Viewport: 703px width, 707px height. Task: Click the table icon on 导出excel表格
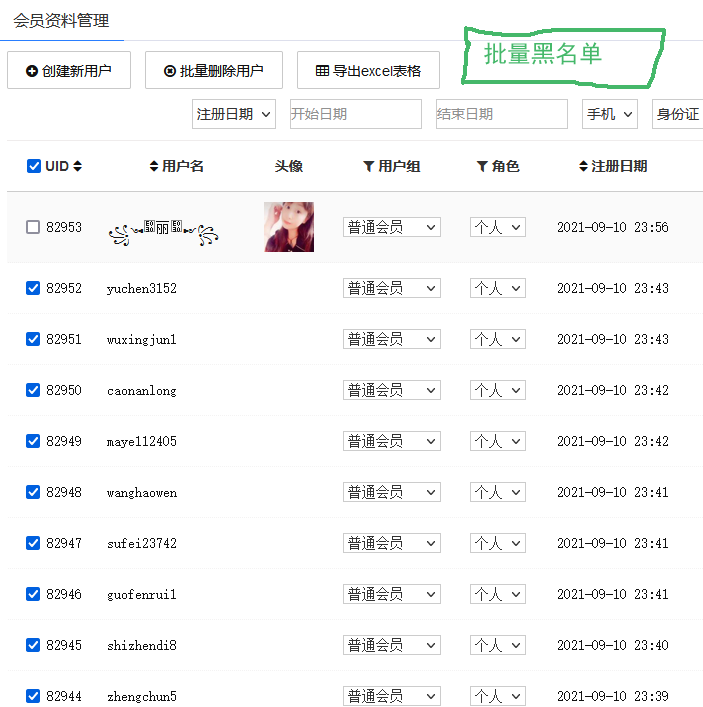pyautogui.click(x=322, y=71)
